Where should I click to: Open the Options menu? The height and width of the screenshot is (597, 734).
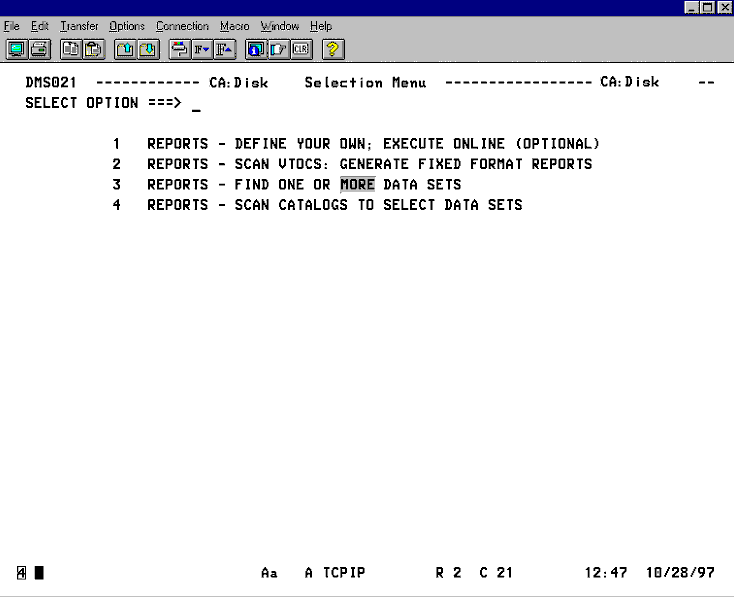(127, 26)
